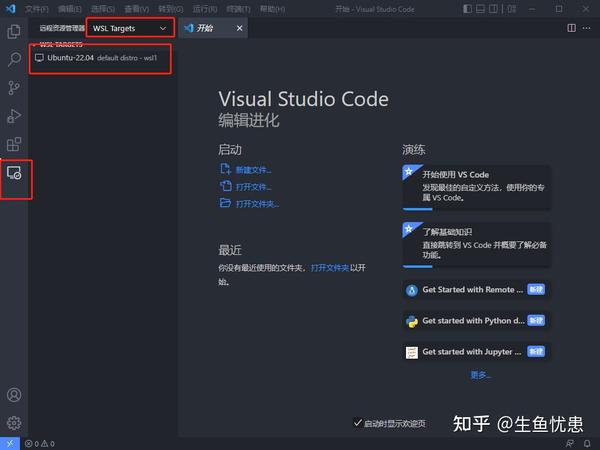Open the WSL Targets dropdown
Screen dimensions: 600x450
pos(129,28)
